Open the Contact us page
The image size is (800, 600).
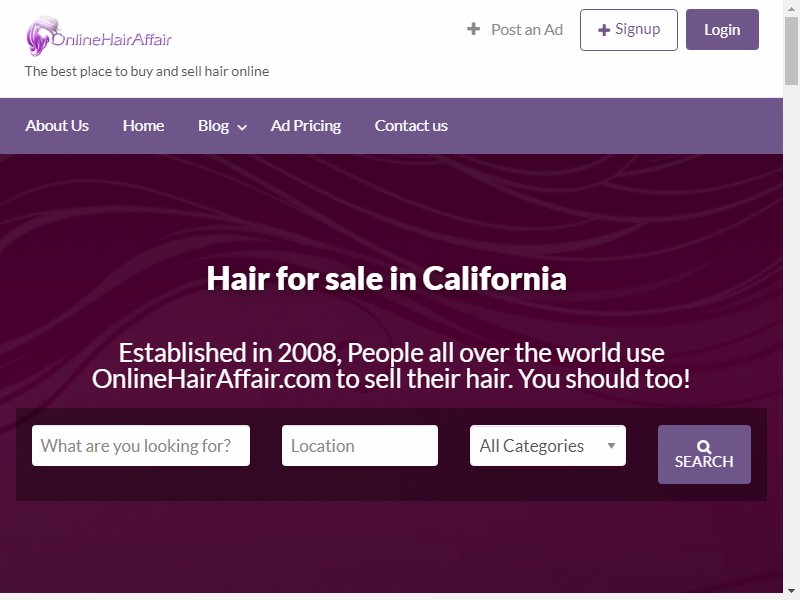point(411,126)
